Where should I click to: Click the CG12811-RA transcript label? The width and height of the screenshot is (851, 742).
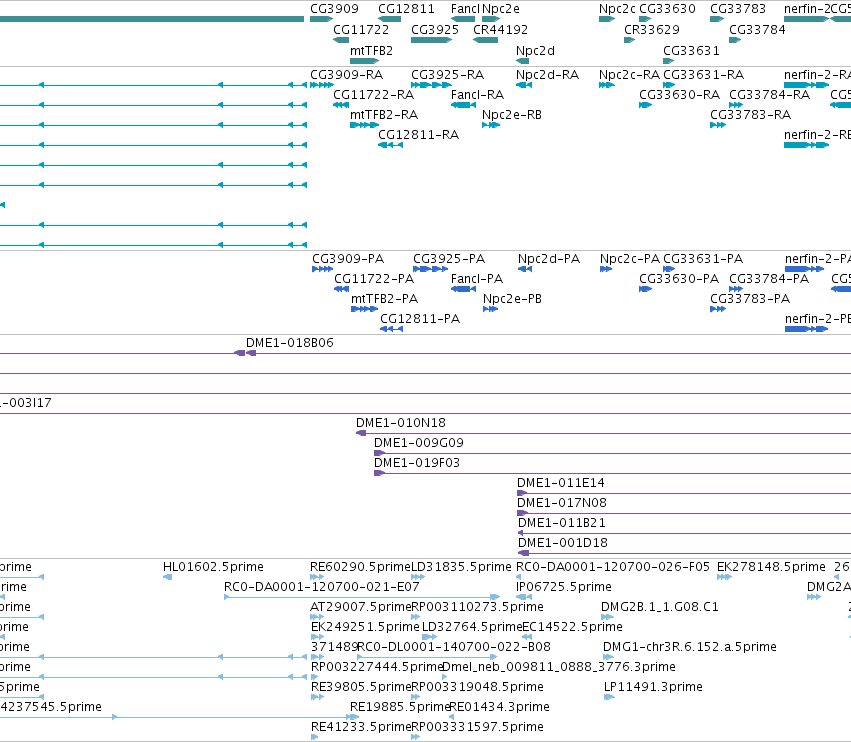pyautogui.click(x=418, y=135)
